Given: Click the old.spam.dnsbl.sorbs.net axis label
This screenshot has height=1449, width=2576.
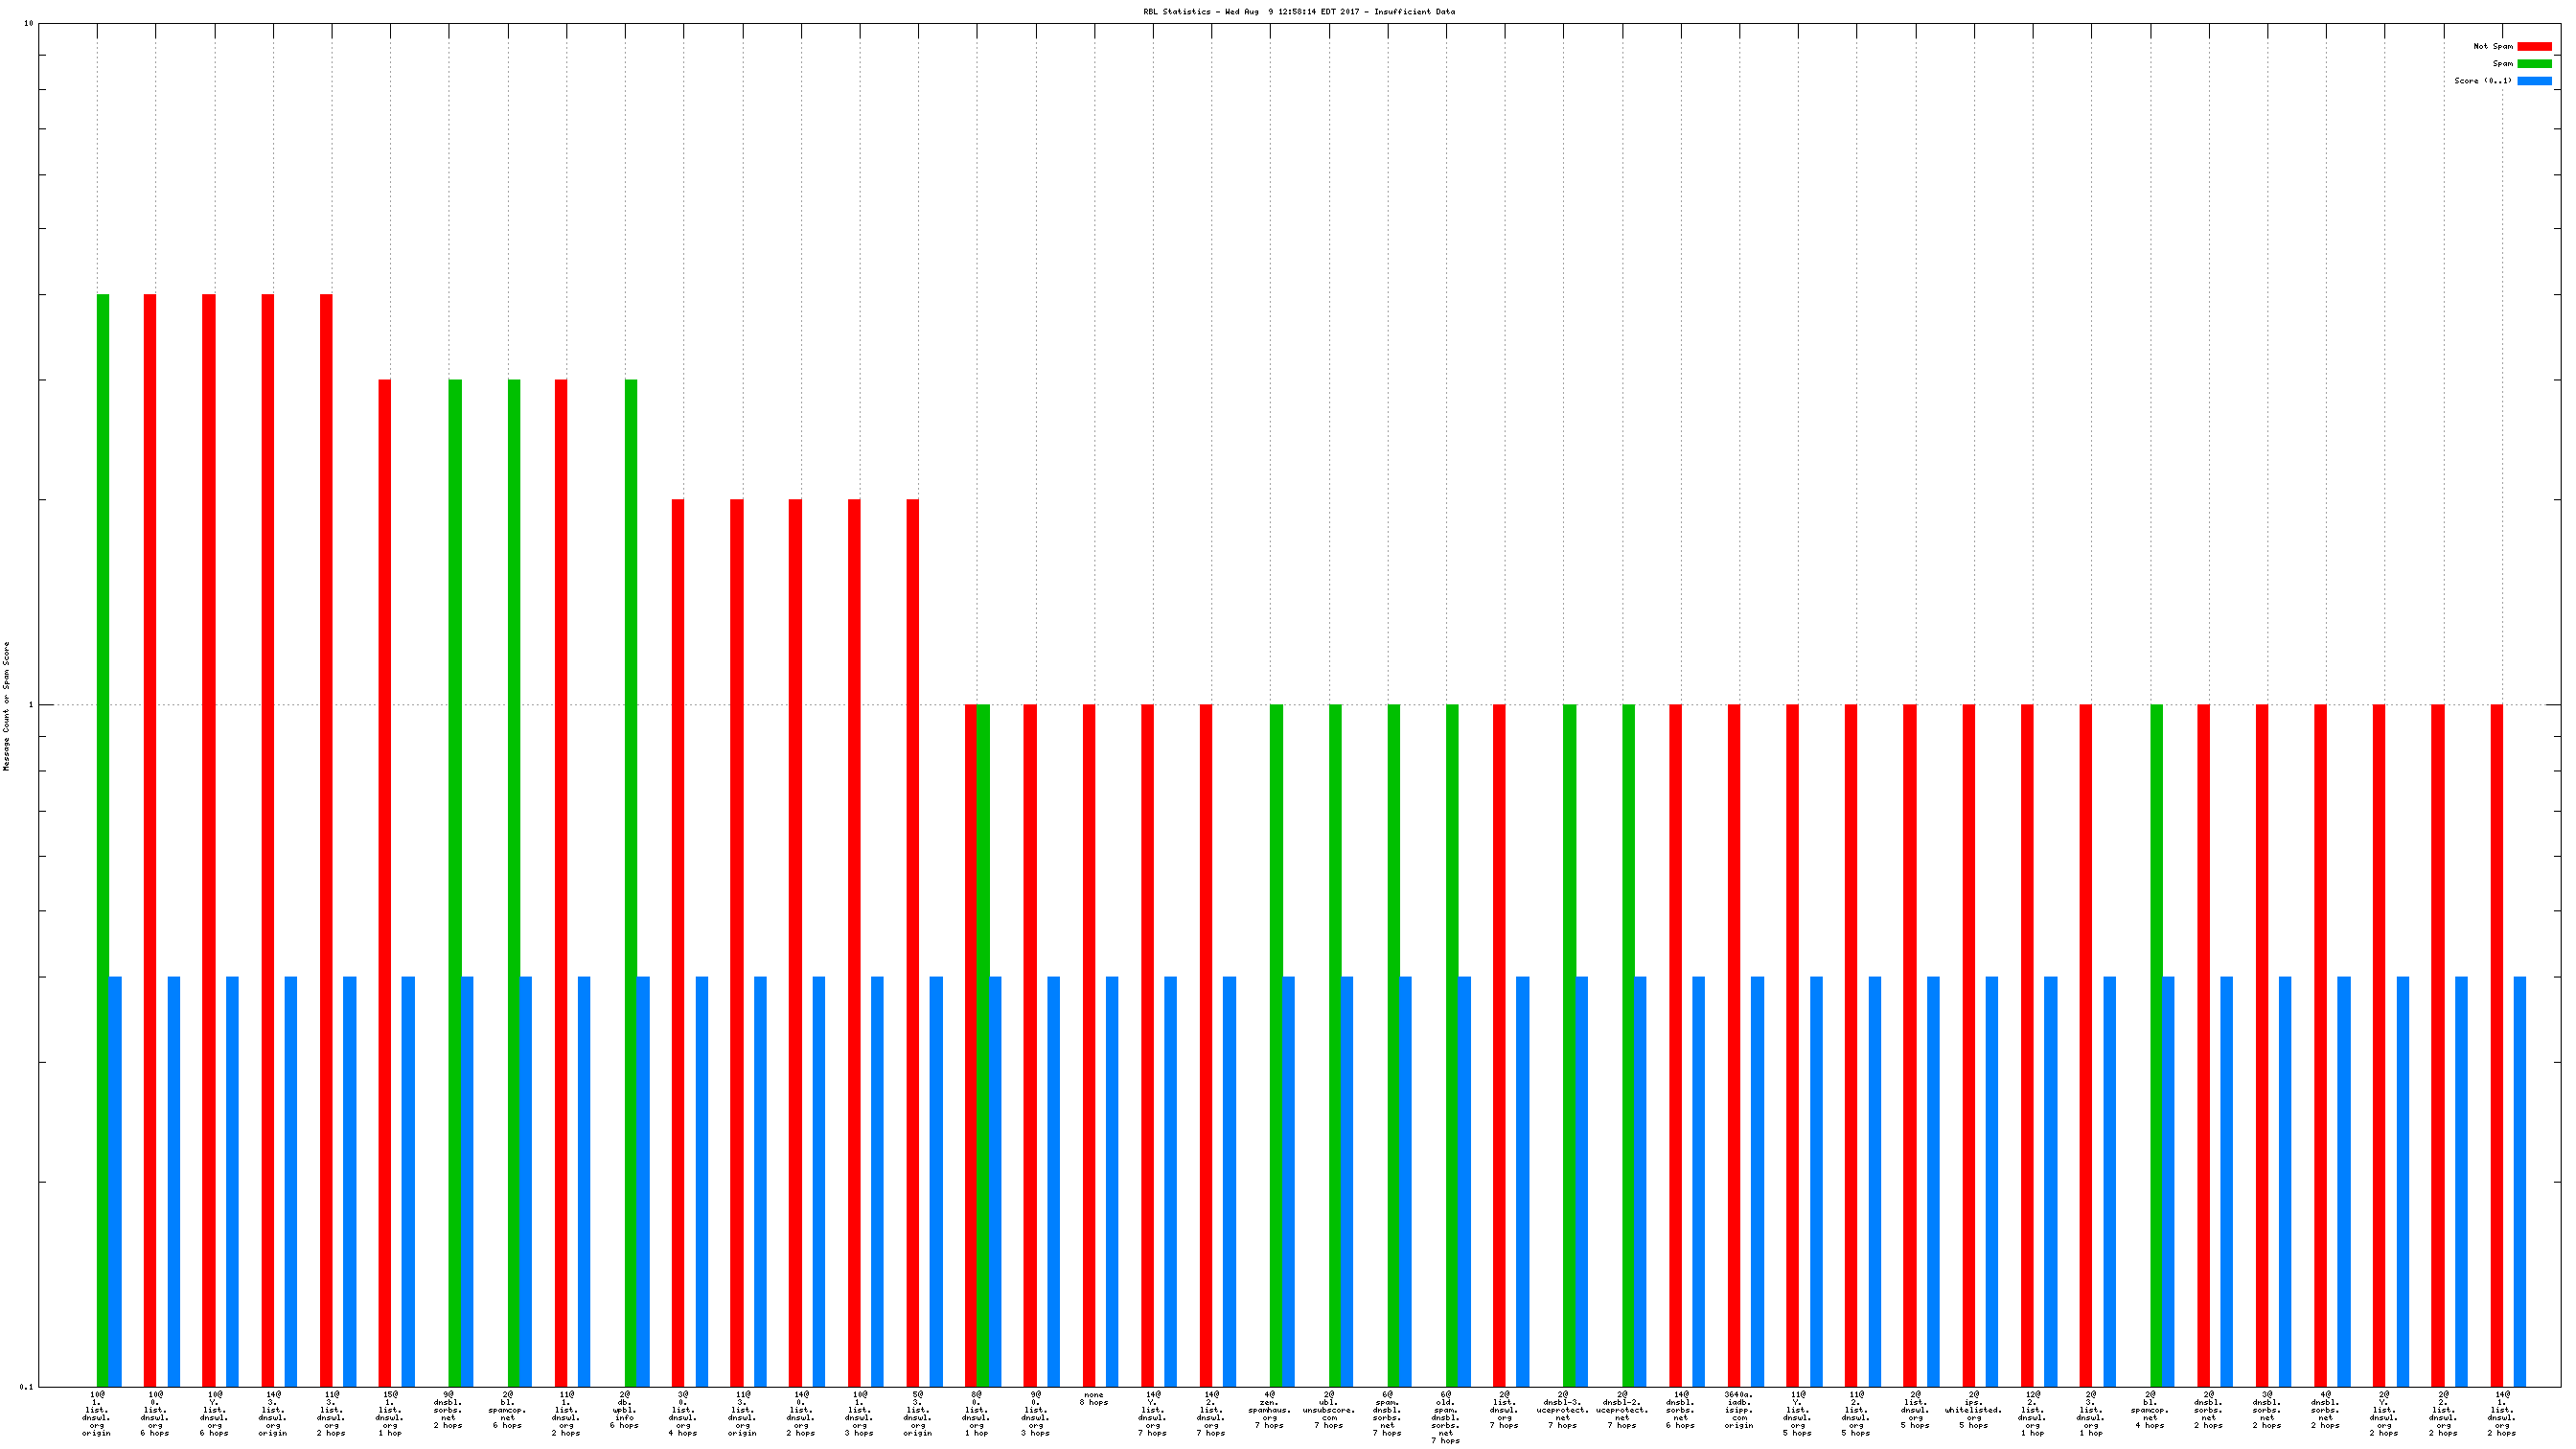Looking at the screenshot, I should pos(1445,1416).
